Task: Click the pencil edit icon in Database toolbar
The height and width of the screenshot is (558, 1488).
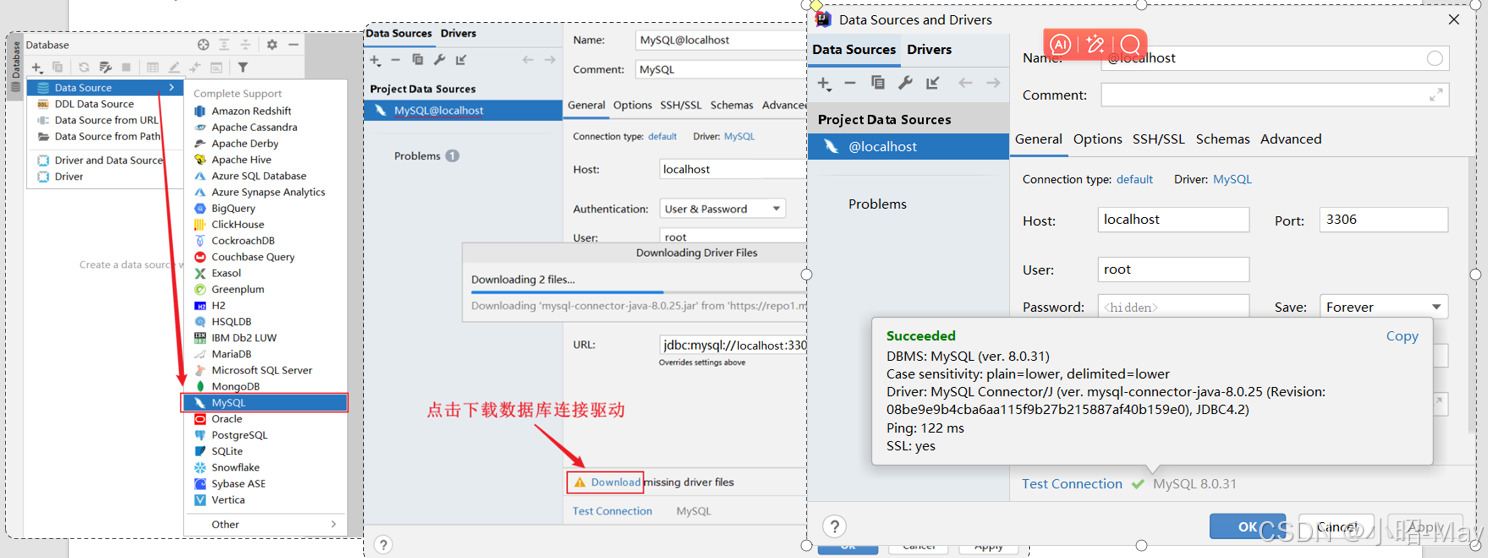Action: 174,67
